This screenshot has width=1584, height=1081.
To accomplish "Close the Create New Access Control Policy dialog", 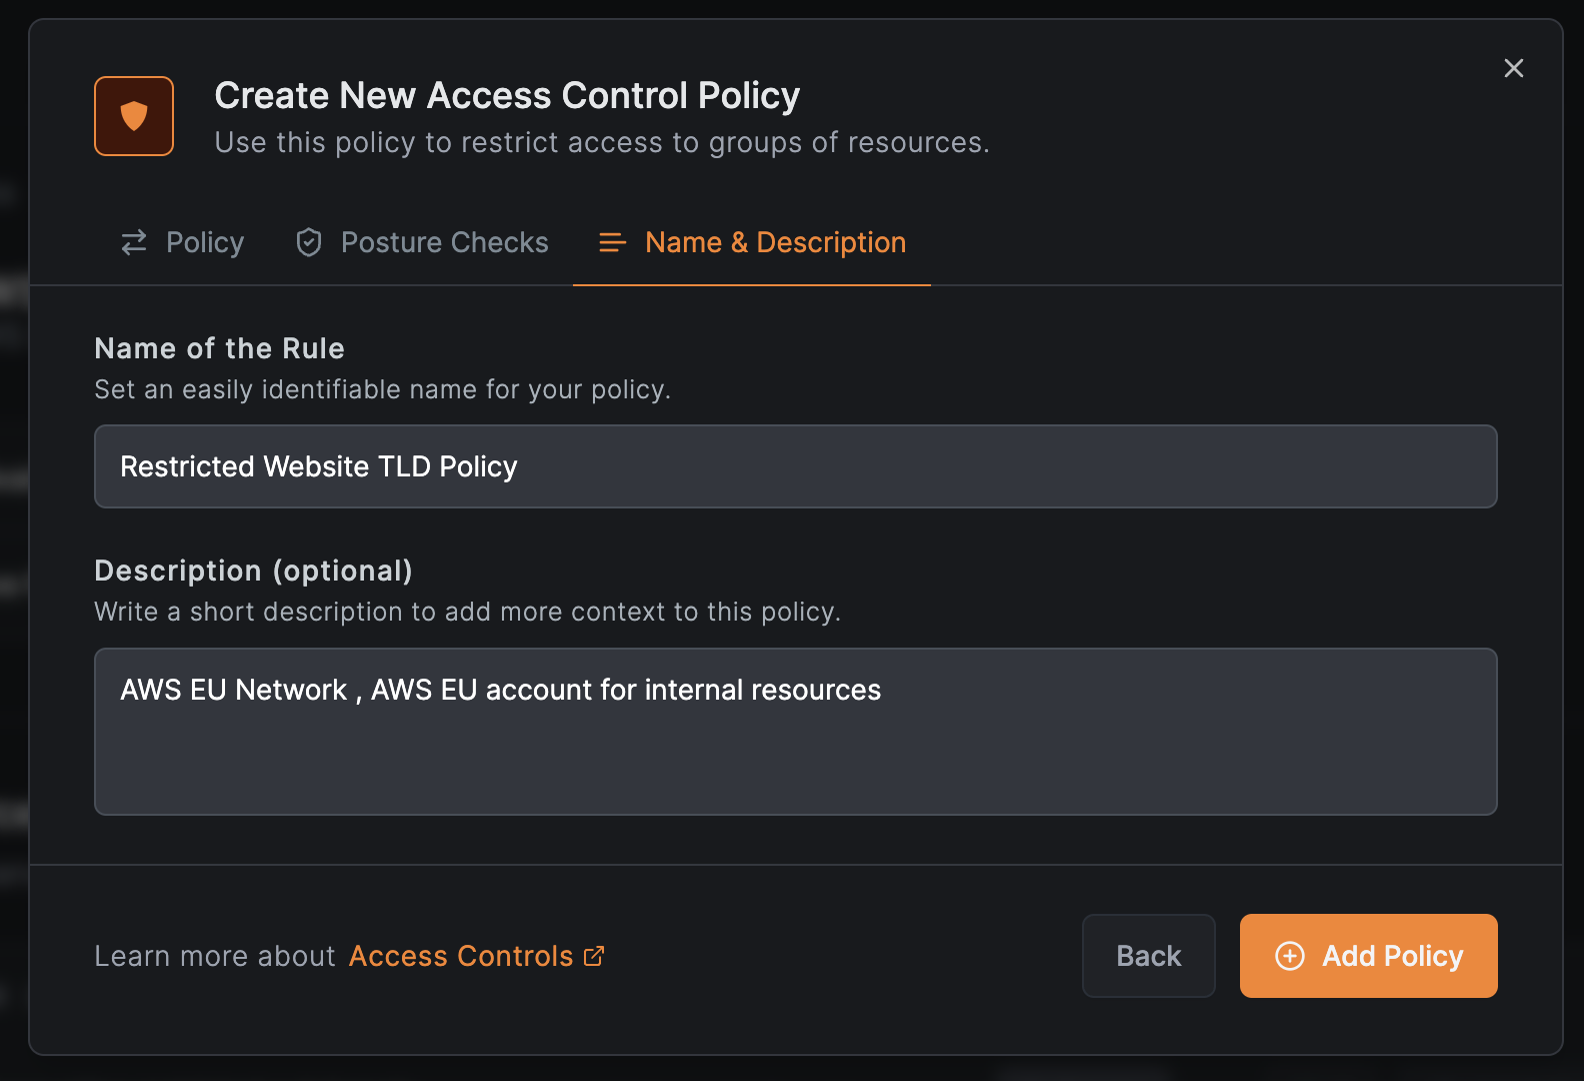I will coord(1513,68).
